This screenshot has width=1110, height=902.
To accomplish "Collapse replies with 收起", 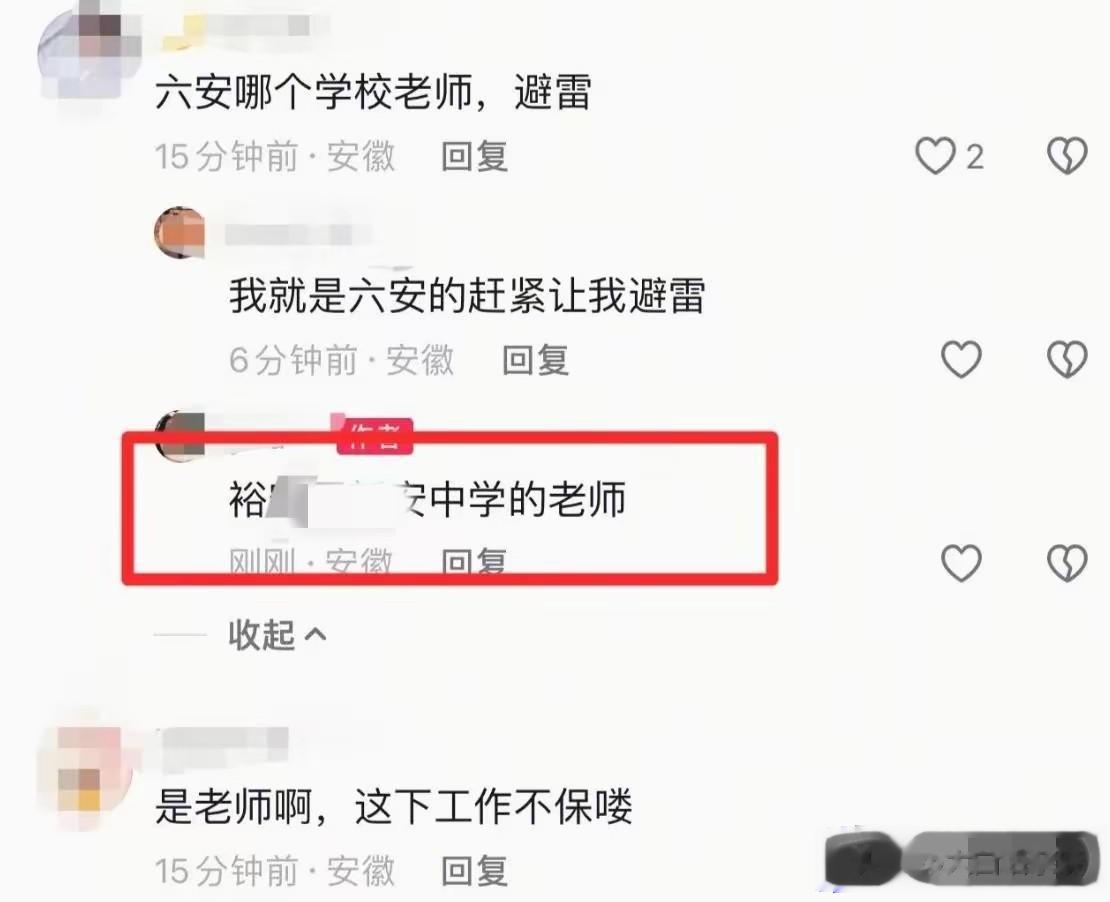I will click(261, 634).
